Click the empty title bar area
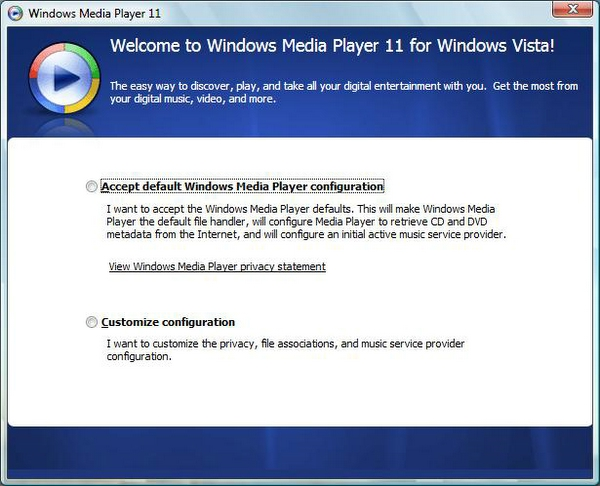The height and width of the screenshot is (486, 600). (x=350, y=13)
